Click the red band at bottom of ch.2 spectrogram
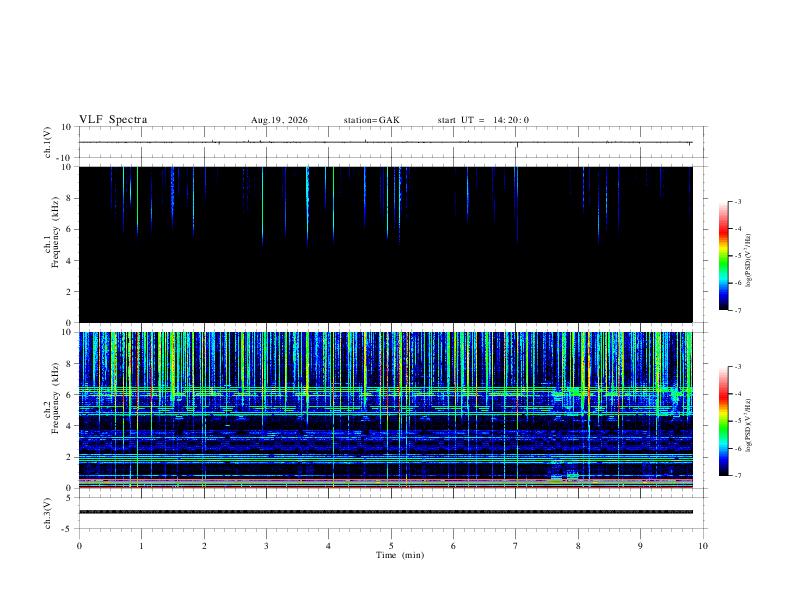Viewport: 792px width, 612px height. pyautogui.click(x=386, y=487)
